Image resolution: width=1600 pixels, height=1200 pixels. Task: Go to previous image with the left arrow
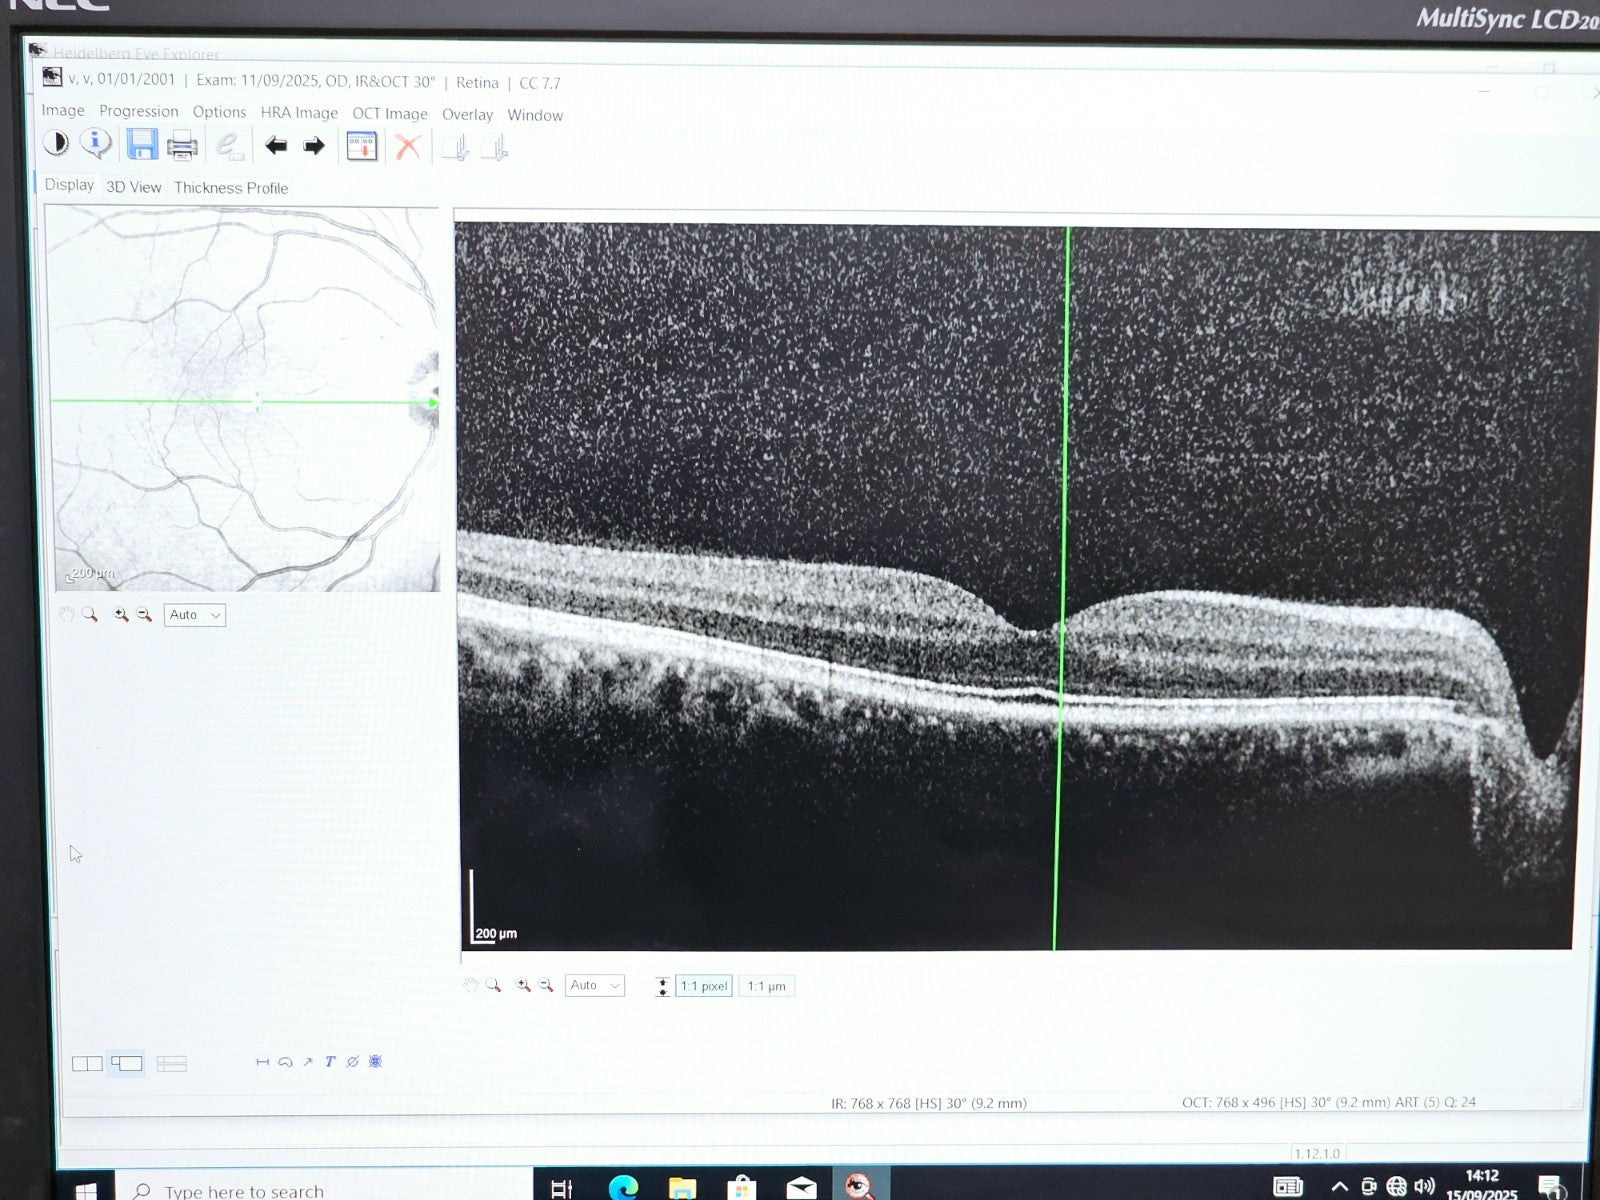tap(276, 145)
